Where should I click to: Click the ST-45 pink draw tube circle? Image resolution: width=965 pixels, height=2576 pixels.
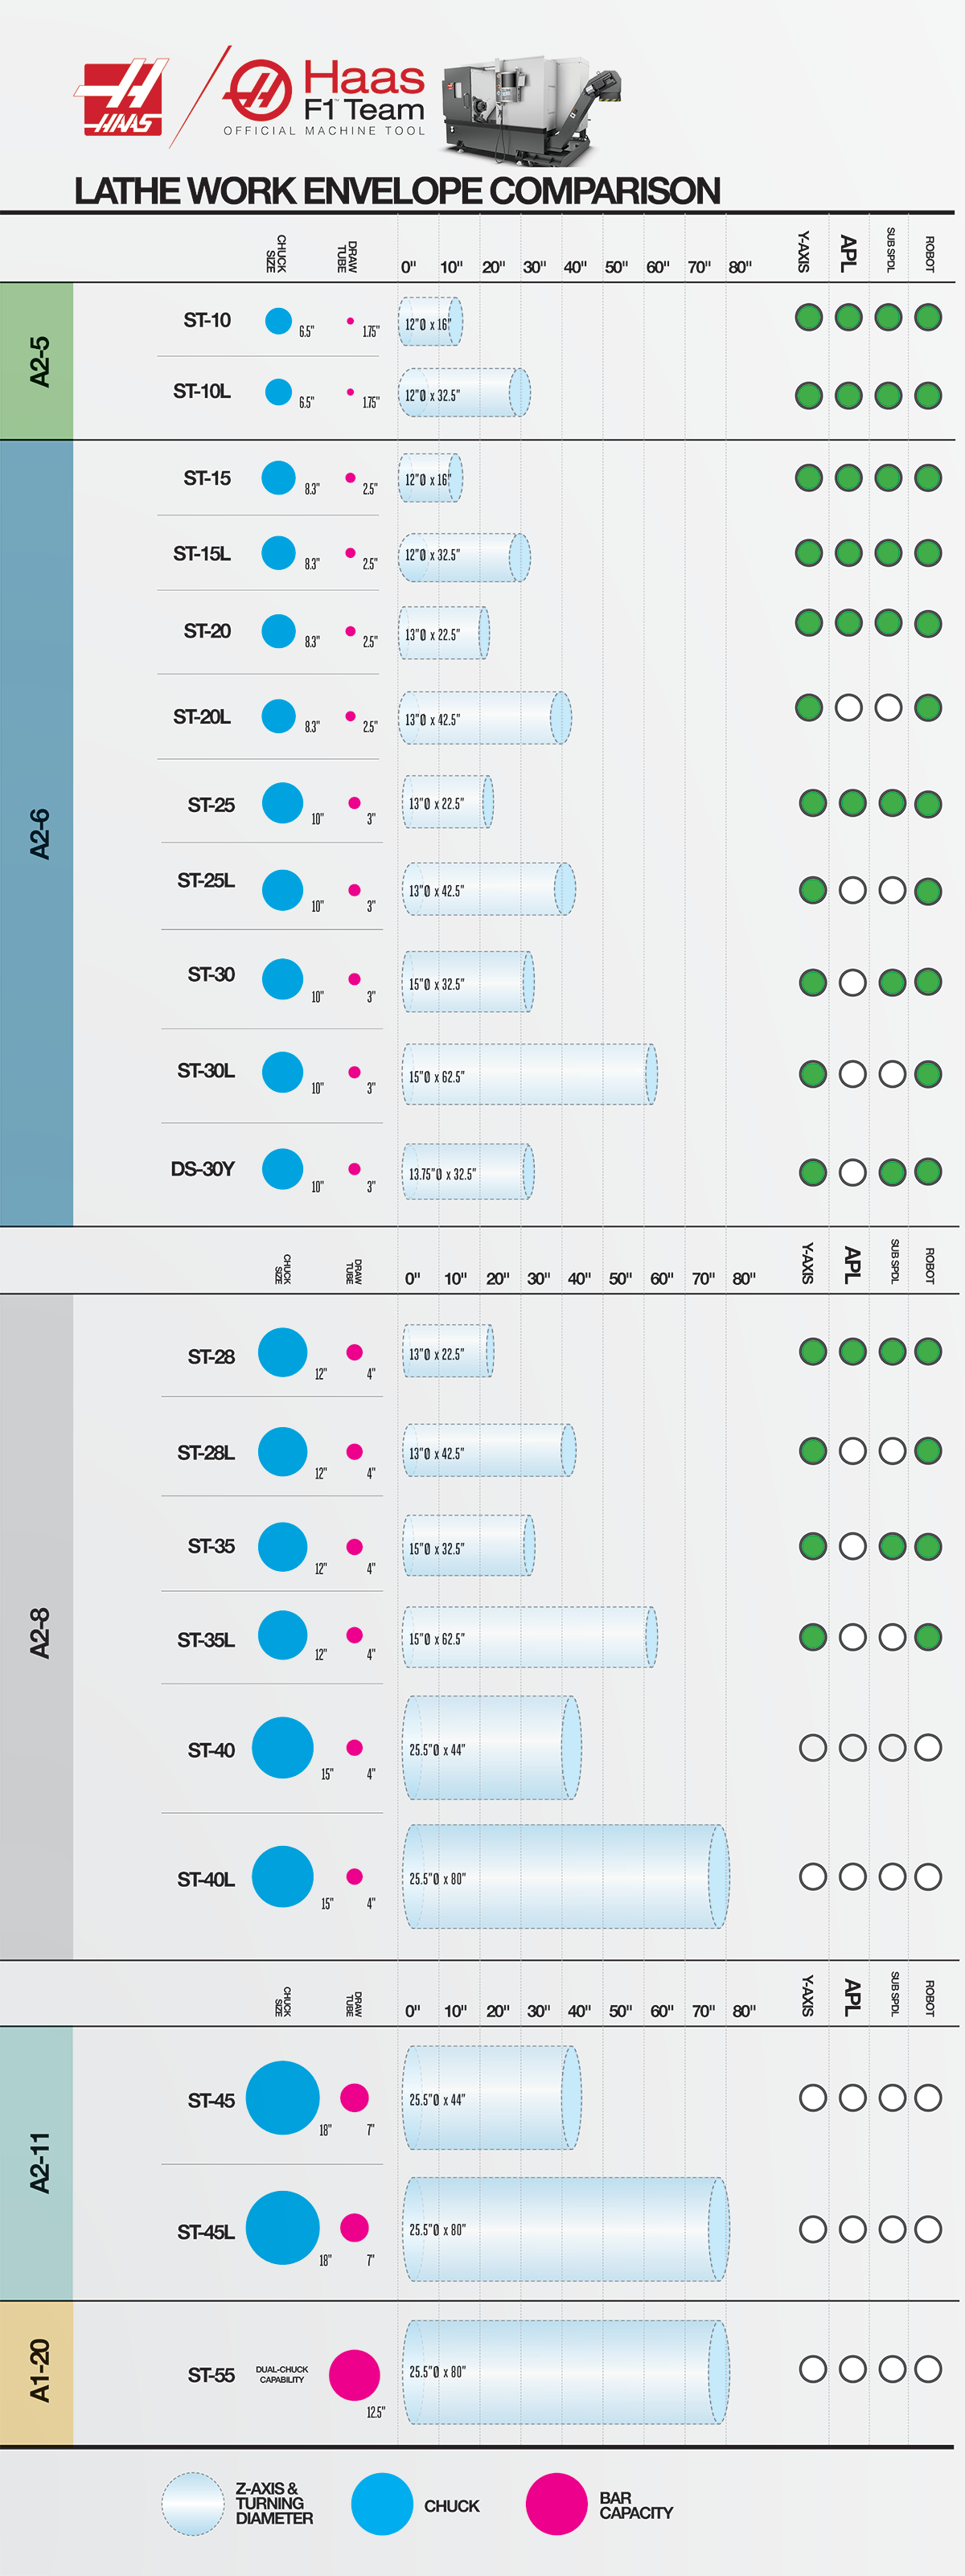pyautogui.click(x=354, y=2097)
